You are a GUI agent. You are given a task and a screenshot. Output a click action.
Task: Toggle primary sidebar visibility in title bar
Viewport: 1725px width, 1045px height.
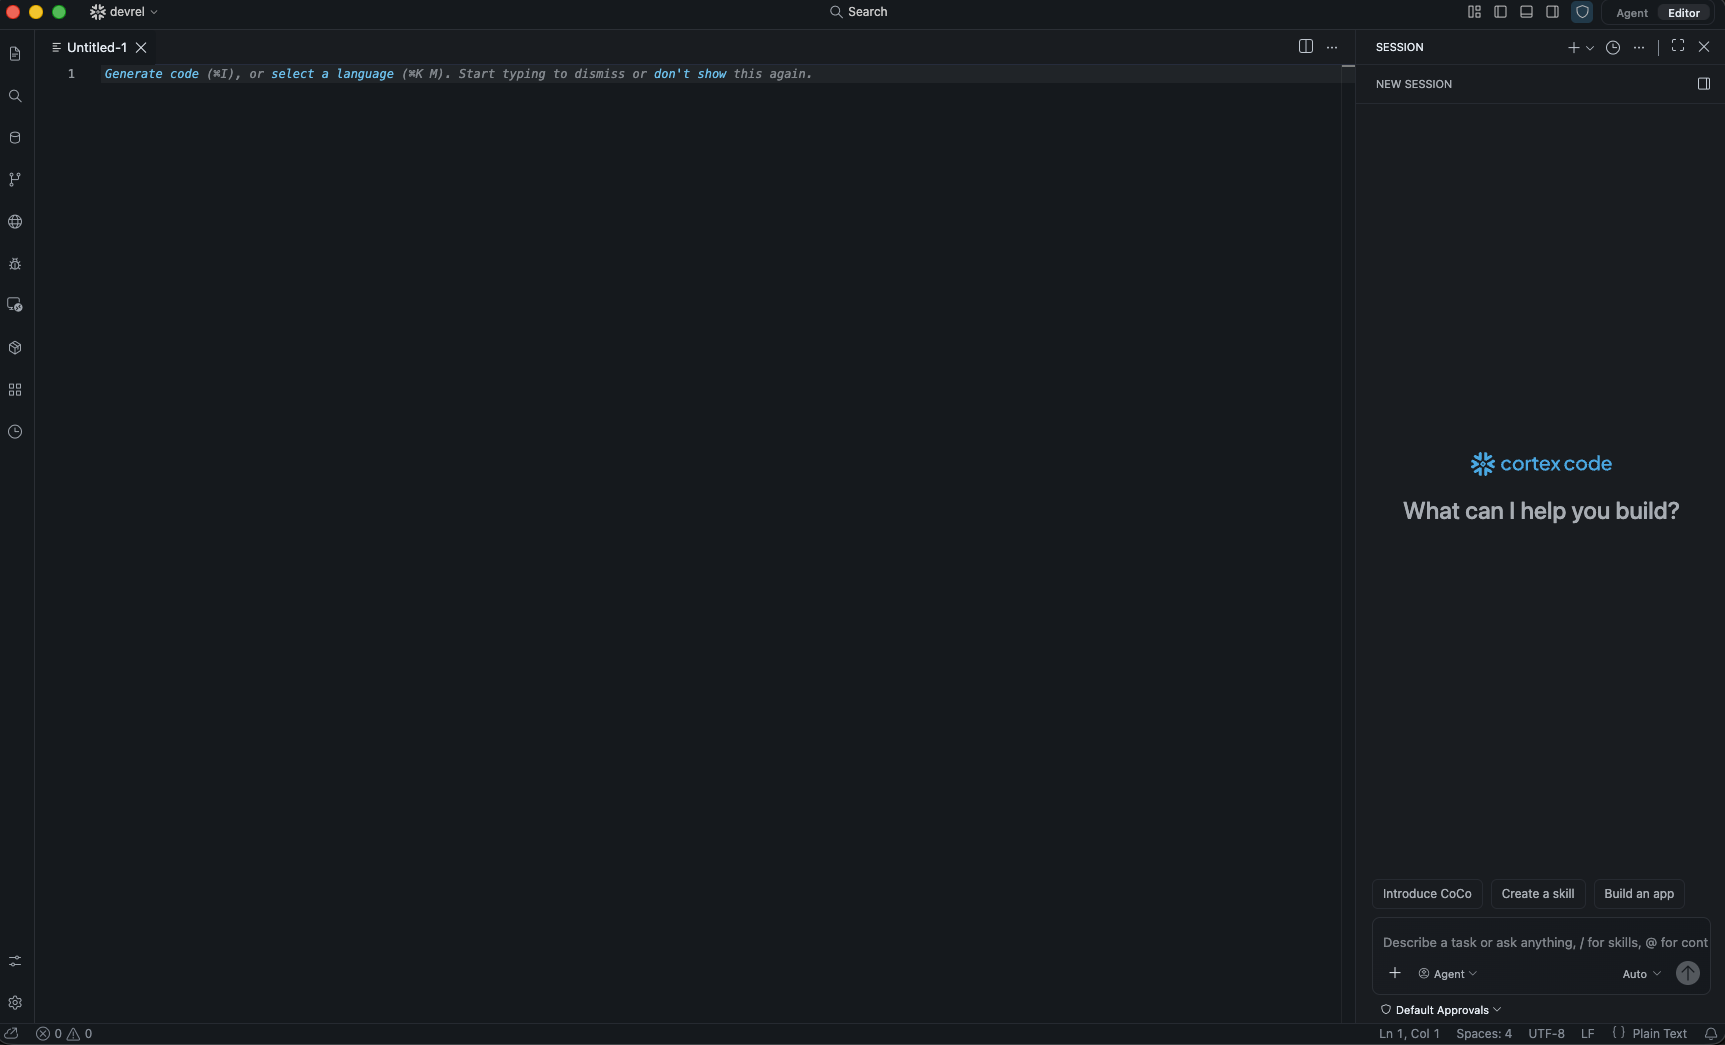pos(1500,12)
